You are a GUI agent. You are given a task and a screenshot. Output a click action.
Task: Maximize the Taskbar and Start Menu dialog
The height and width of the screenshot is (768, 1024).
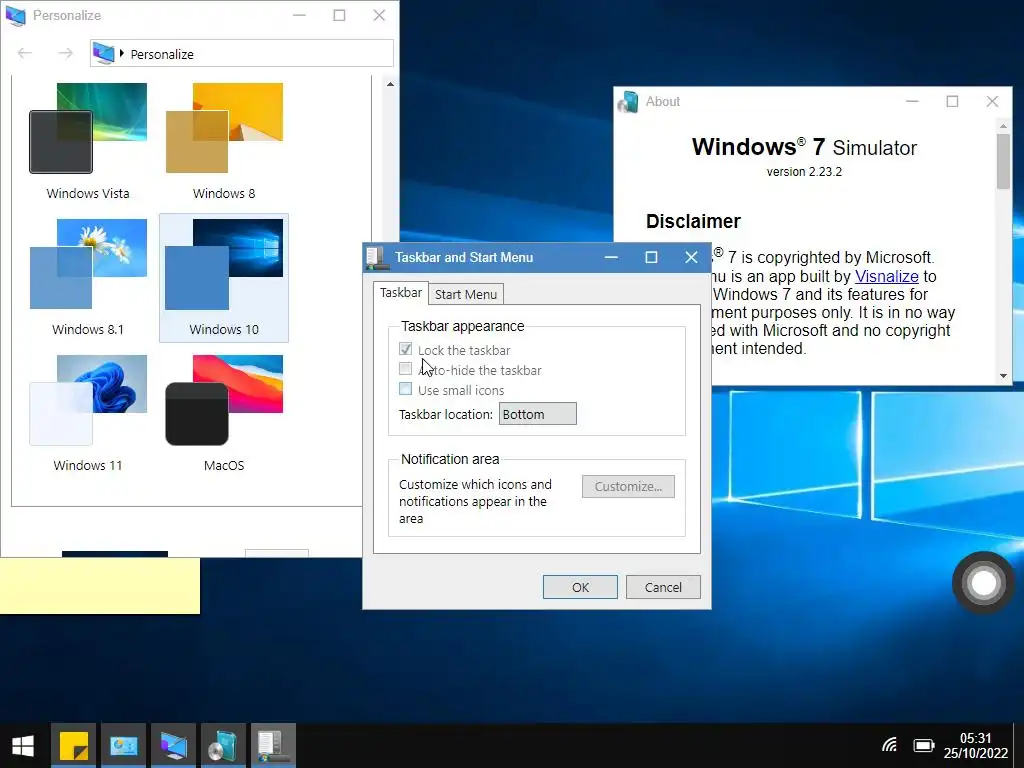651,257
